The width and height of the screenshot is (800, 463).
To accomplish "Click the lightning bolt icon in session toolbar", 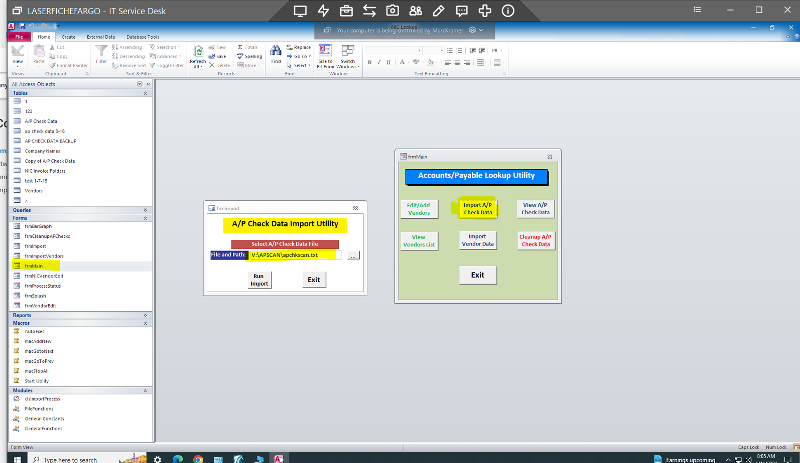I will click(323, 11).
